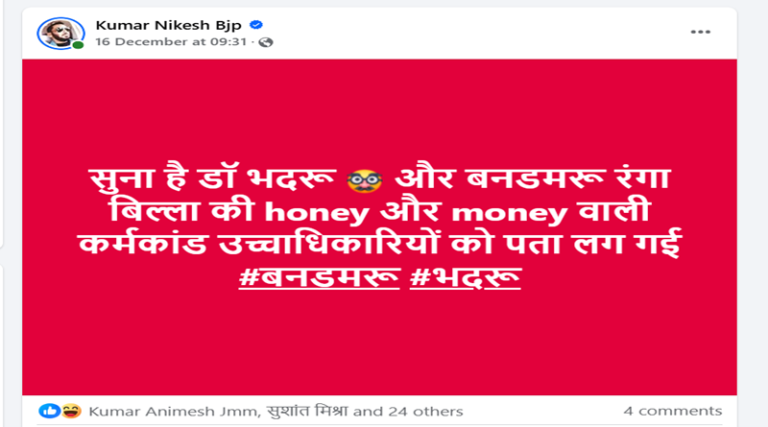Click the word 'money' in the post
The height and width of the screenshot is (427, 768).
click(509, 214)
